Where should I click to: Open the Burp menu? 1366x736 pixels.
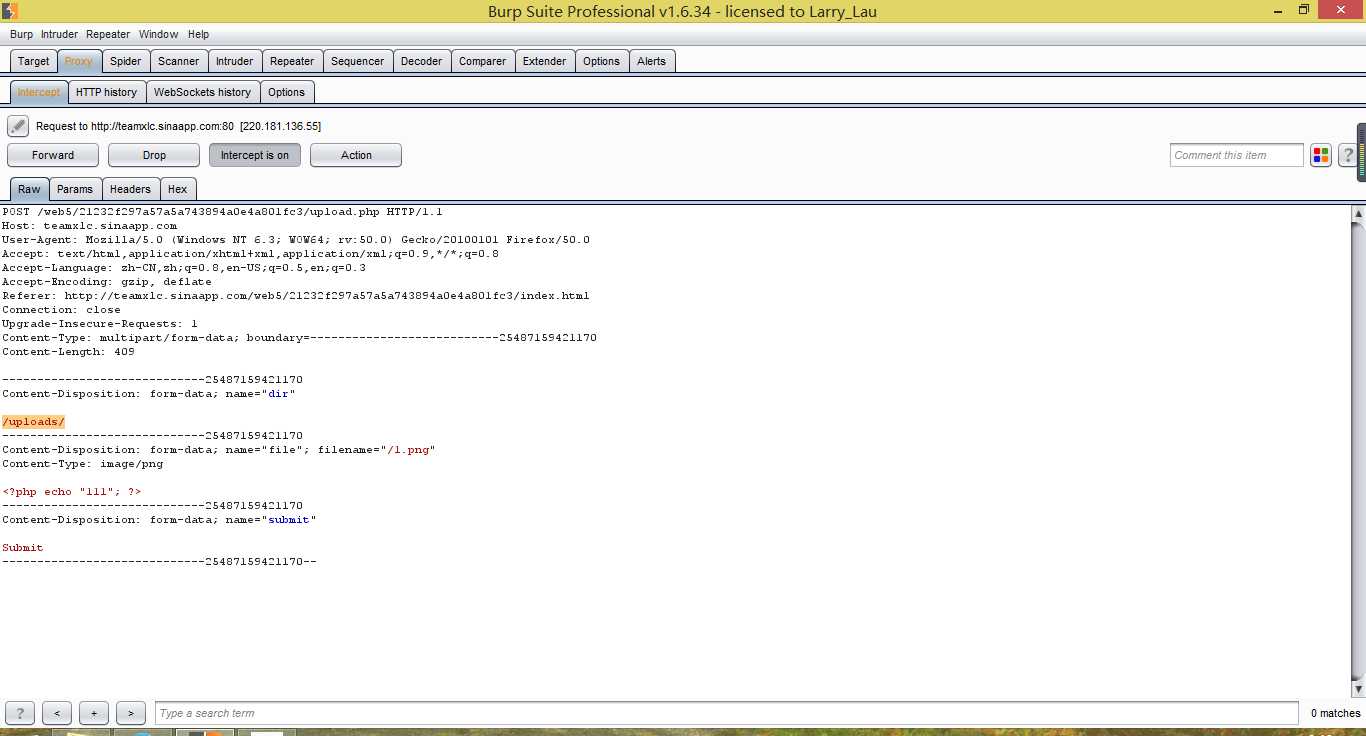(x=21, y=34)
